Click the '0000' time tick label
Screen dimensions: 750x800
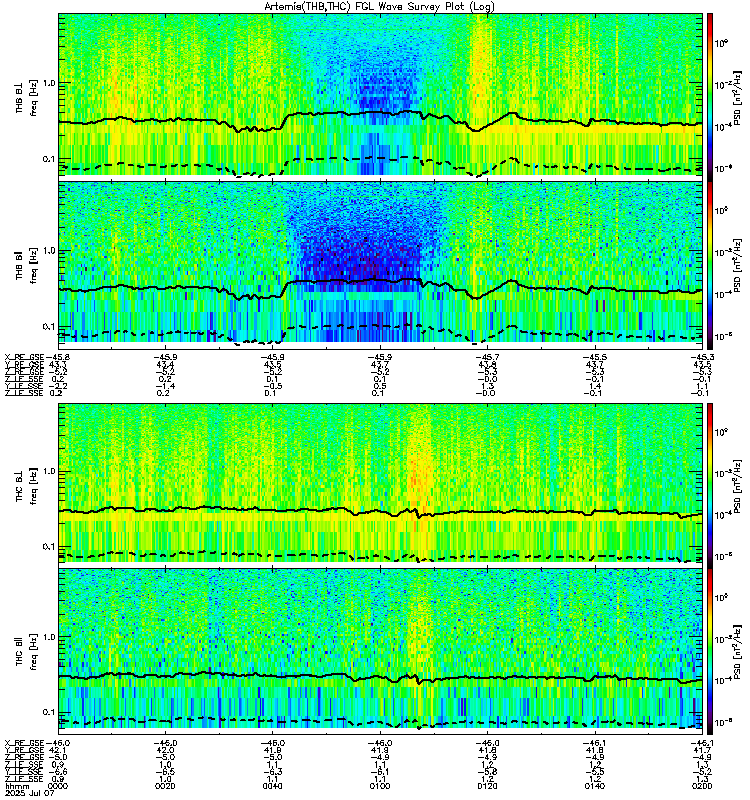tap(58, 786)
